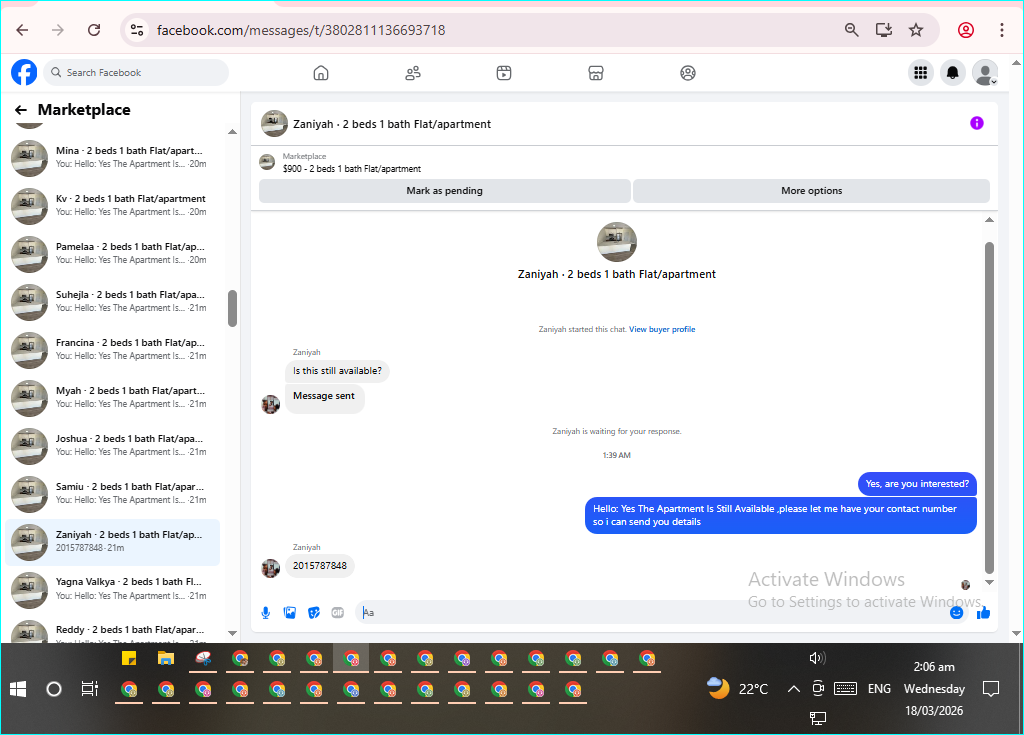Open the Marketplace storefront icon
The image size is (1024, 735).
click(596, 73)
